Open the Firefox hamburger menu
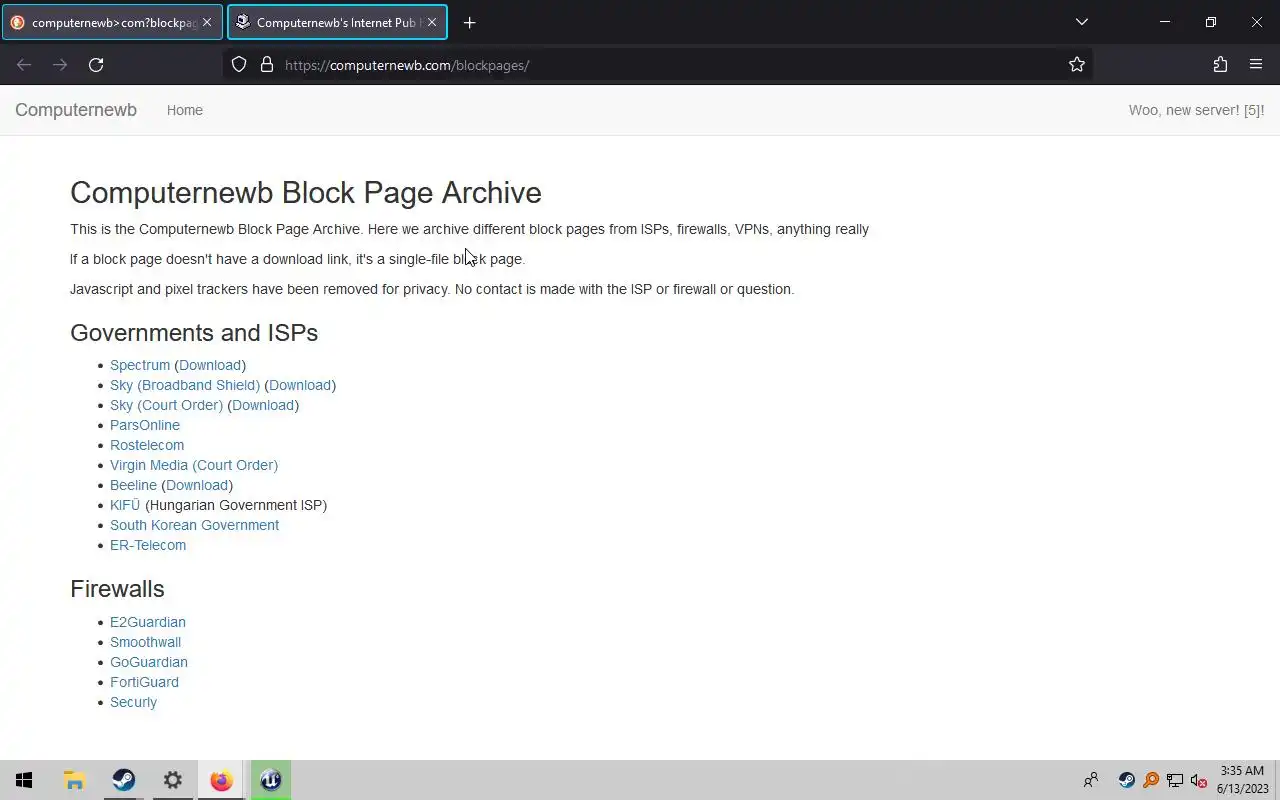1280x800 pixels. click(x=1256, y=65)
